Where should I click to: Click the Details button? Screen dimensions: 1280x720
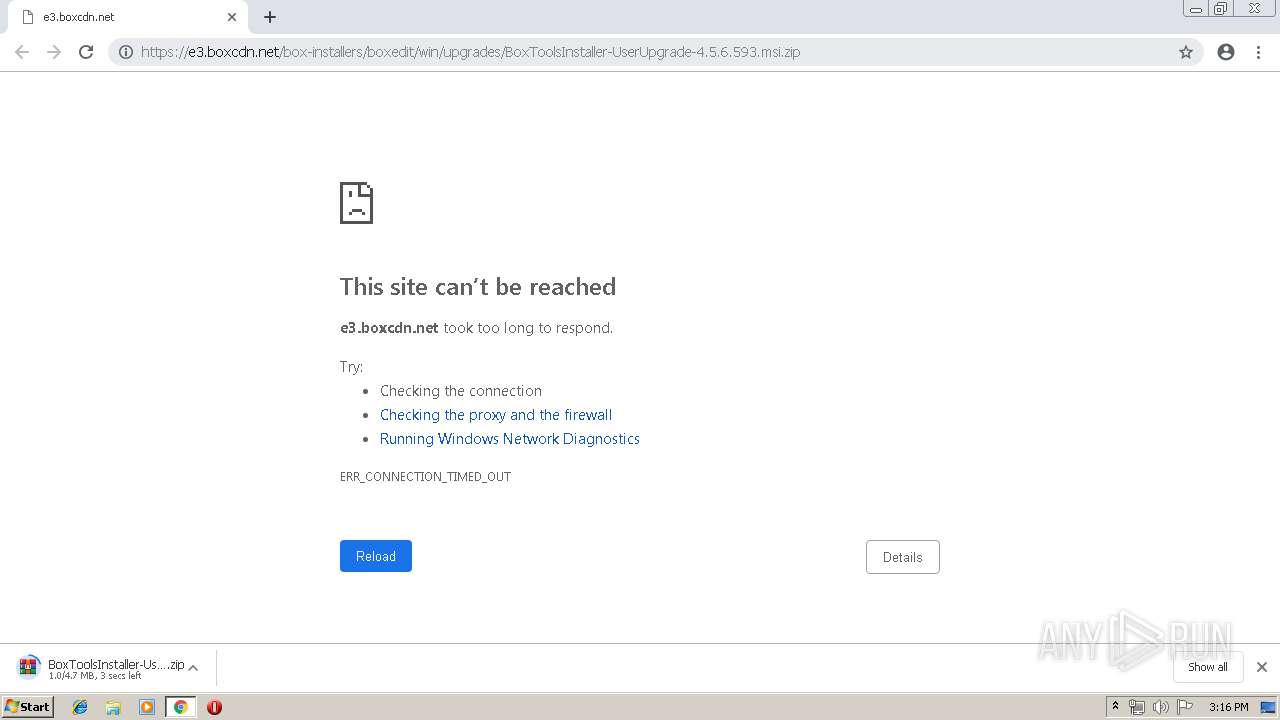(903, 557)
